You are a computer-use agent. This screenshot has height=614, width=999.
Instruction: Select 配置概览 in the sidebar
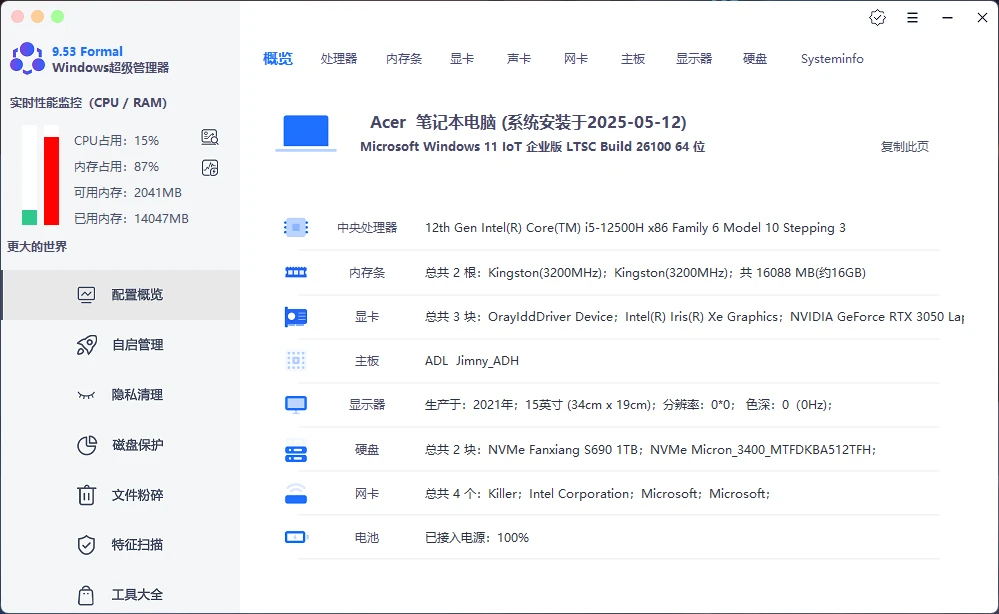(121, 295)
